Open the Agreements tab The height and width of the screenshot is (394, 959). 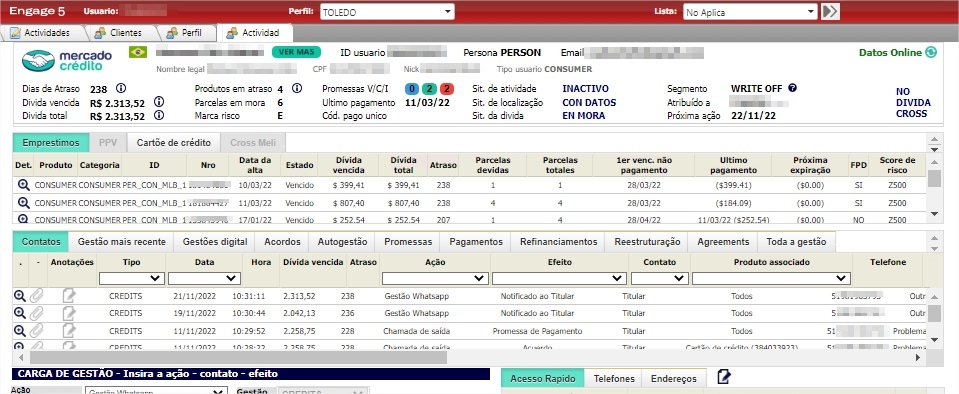(723, 242)
